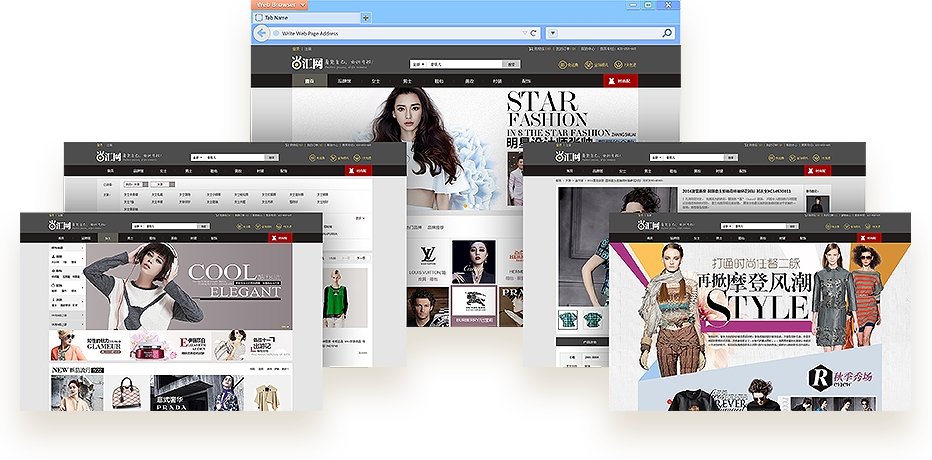The width and height of the screenshot is (932, 460).
Task: Expand top sidebar category arrow in COOL ELEGANT window
Action: (x=81, y=248)
